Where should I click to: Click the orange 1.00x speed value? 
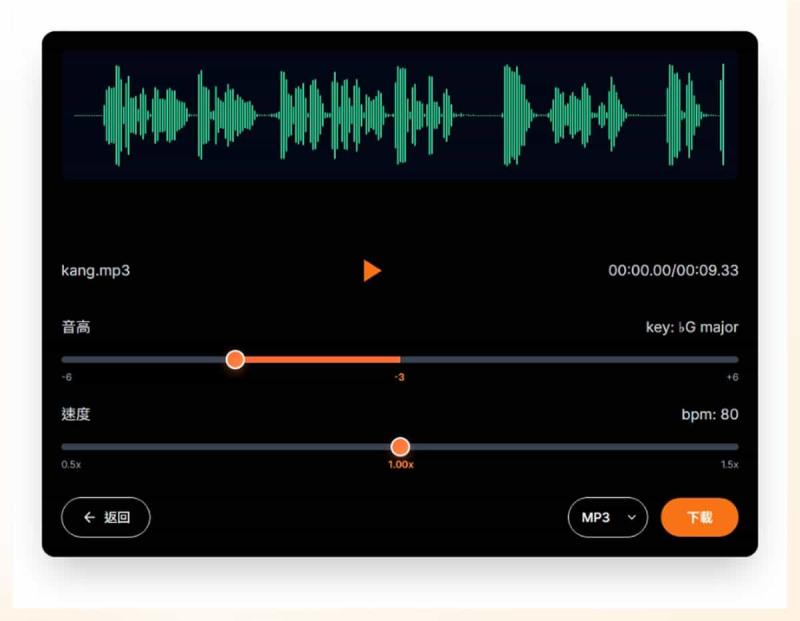click(401, 464)
